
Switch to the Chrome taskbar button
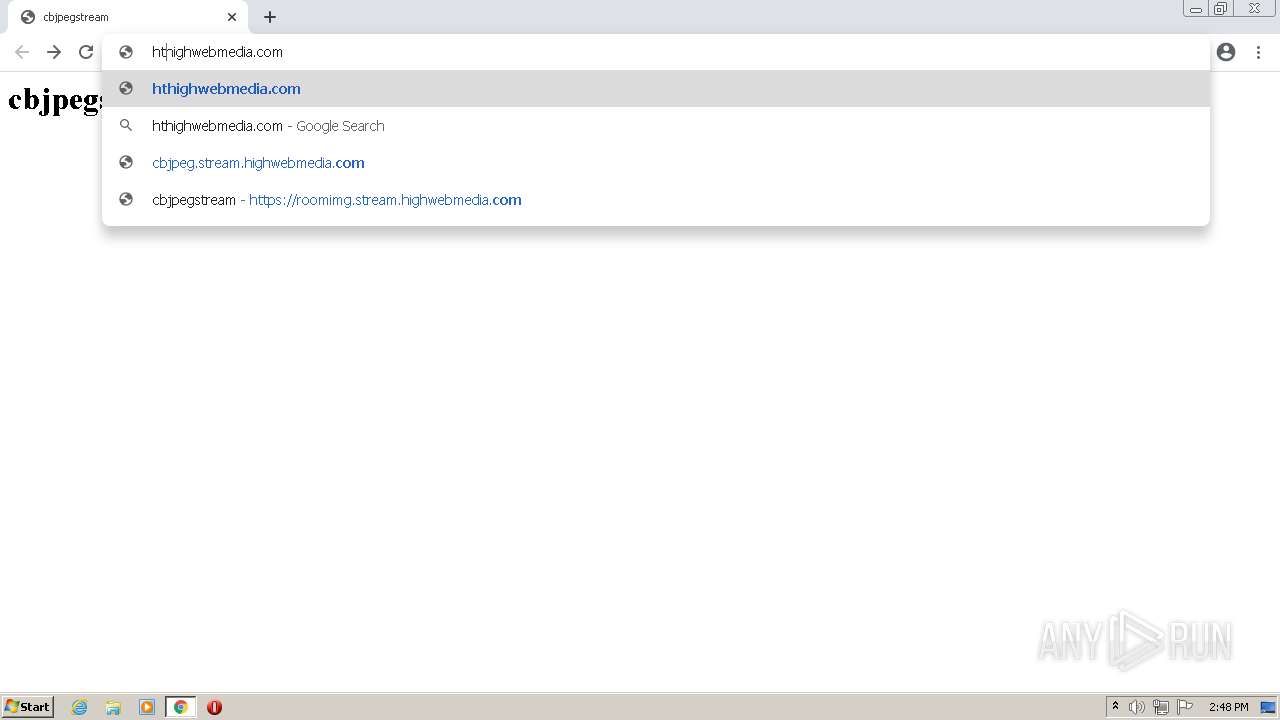pyautogui.click(x=180, y=707)
